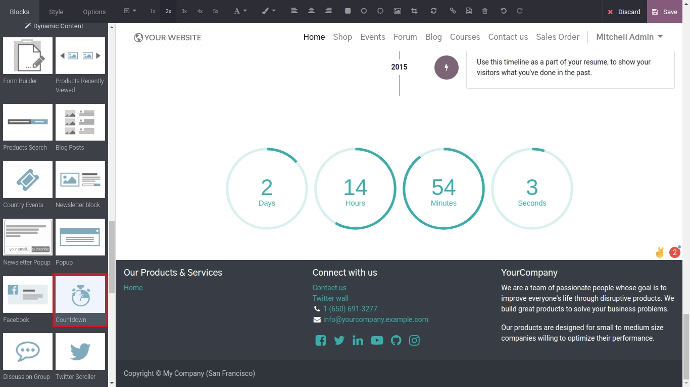Open the YouTube footer social icon
The height and width of the screenshot is (387, 690).
click(377, 340)
